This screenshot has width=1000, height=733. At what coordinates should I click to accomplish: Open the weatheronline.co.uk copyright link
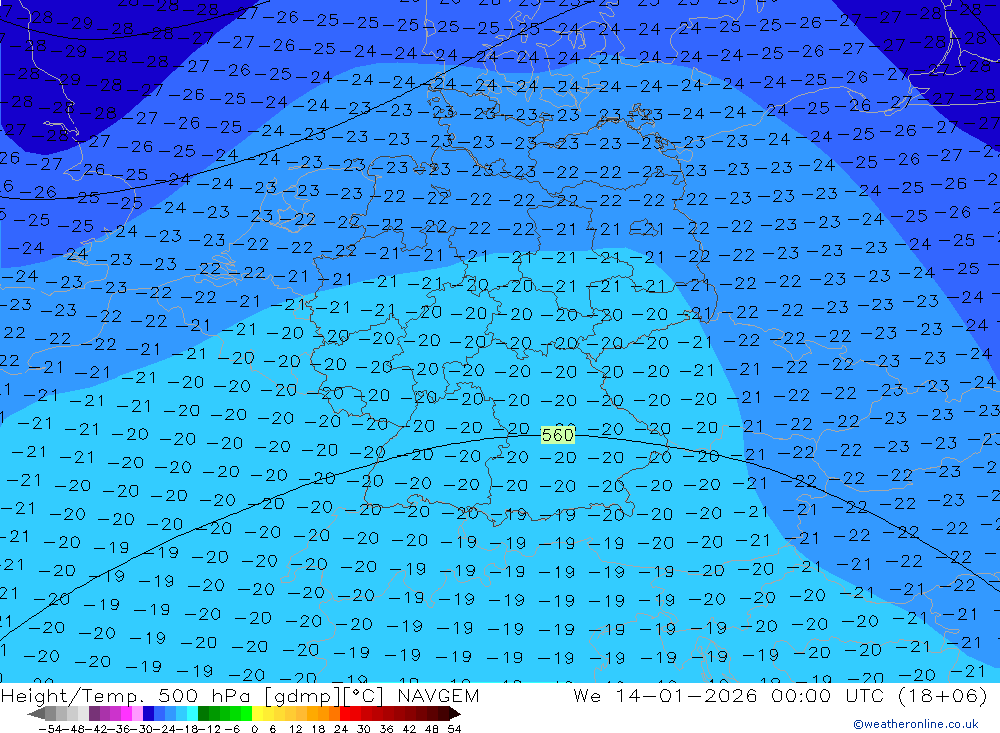click(915, 724)
